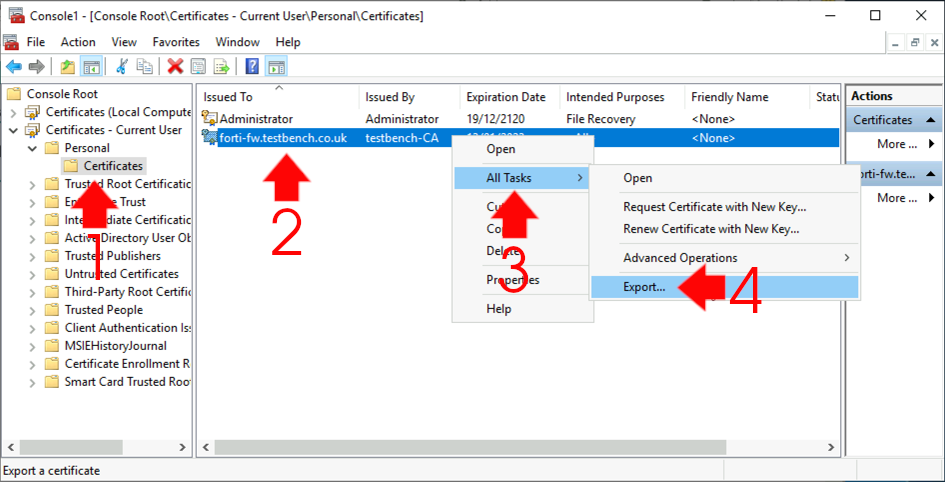Open the Action menu
945x482 pixels.
tap(78, 42)
